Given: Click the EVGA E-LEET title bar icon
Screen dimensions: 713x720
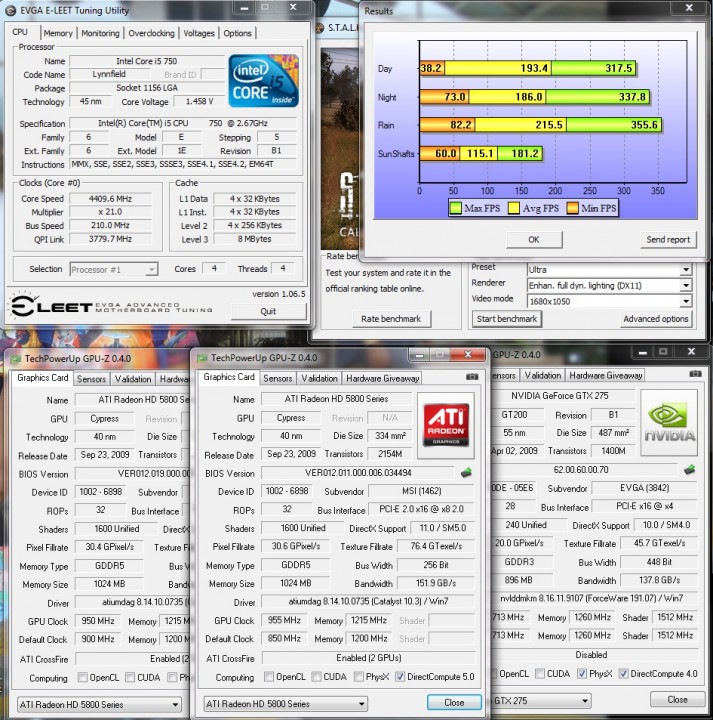Looking at the screenshot, I should click(x=11, y=11).
